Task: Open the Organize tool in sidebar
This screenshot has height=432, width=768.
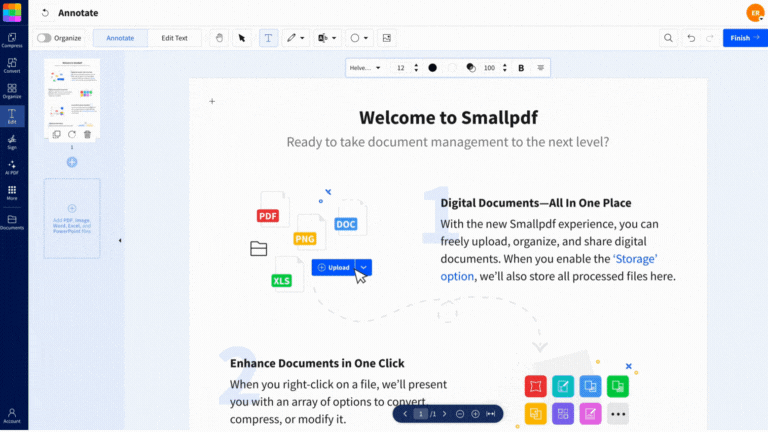Action: pyautogui.click(x=12, y=91)
